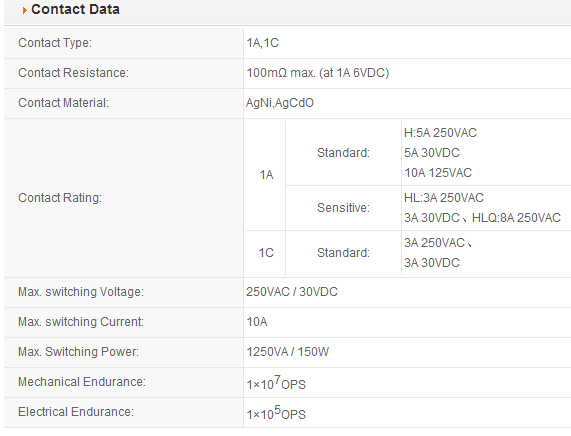Select the 250VAC / 30VDC switching voltage
This screenshot has width=571, height=436.
(292, 292)
